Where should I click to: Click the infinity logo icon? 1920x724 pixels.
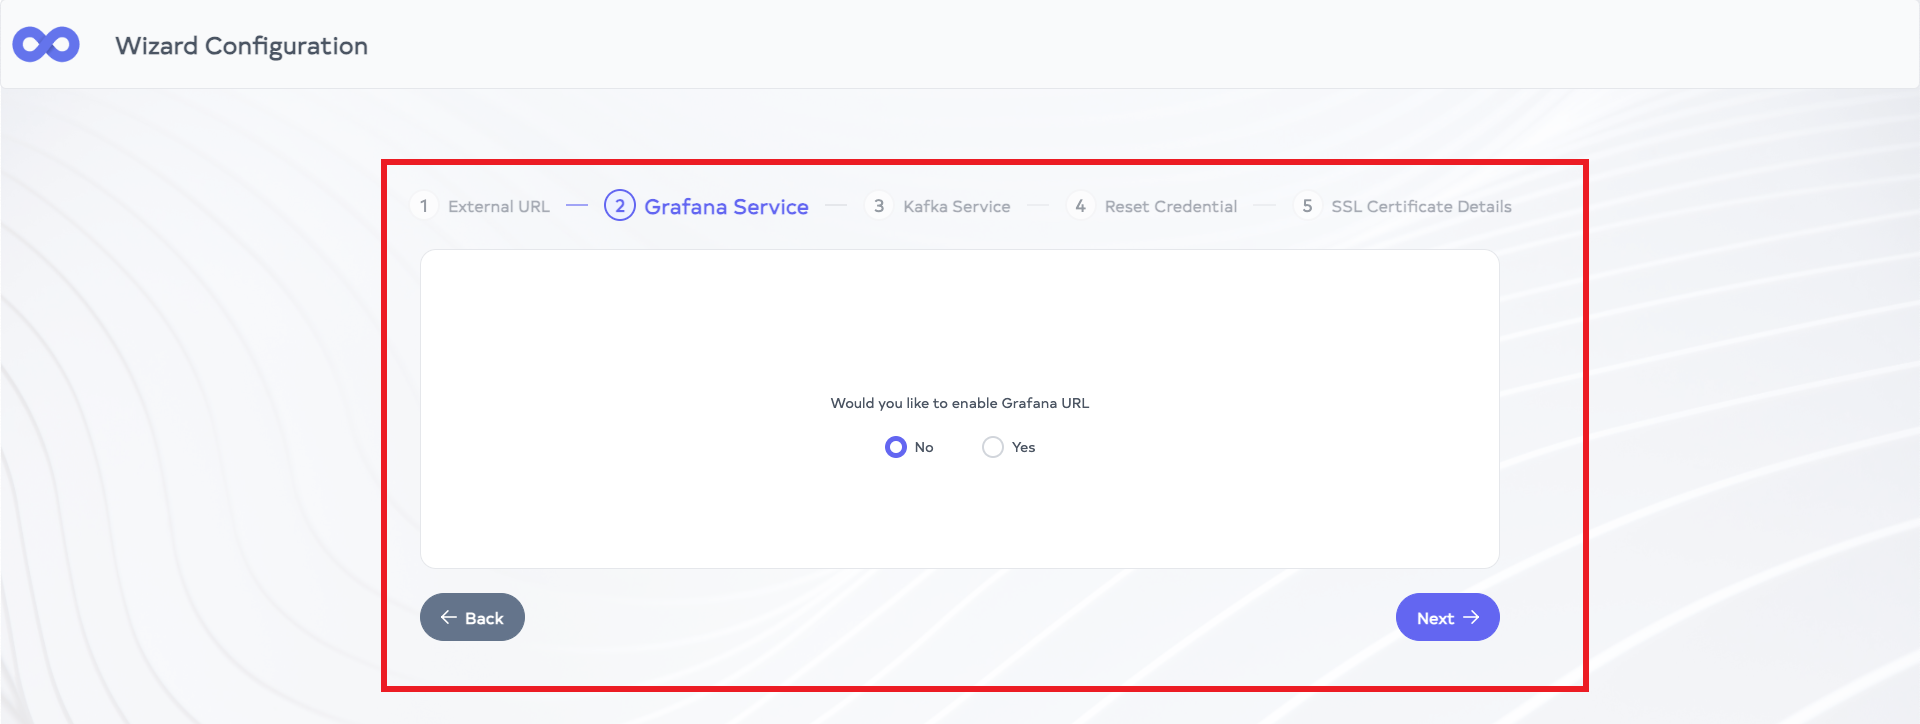coord(46,45)
